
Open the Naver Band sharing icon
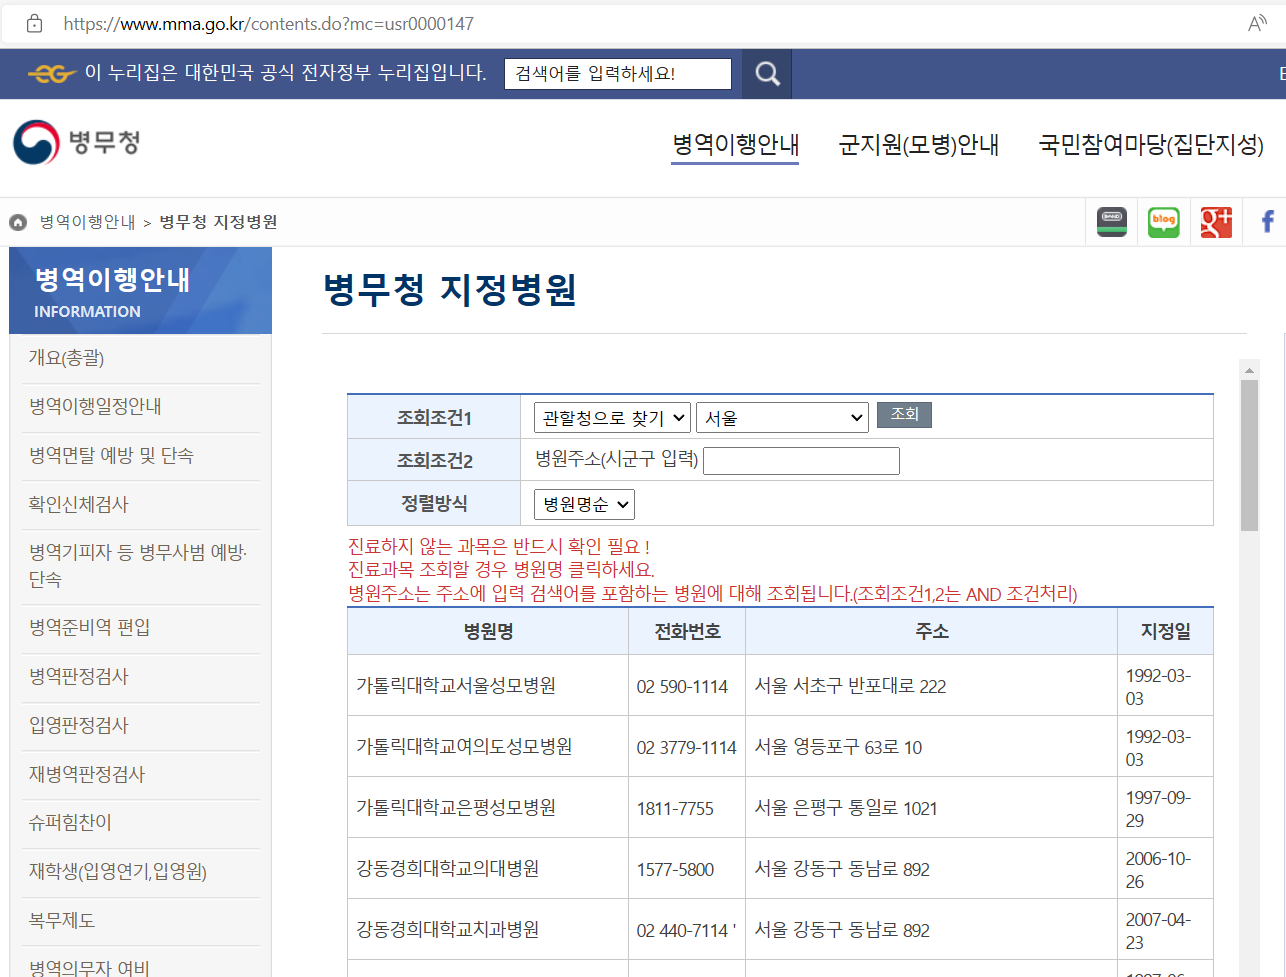pyautogui.click(x=1111, y=221)
